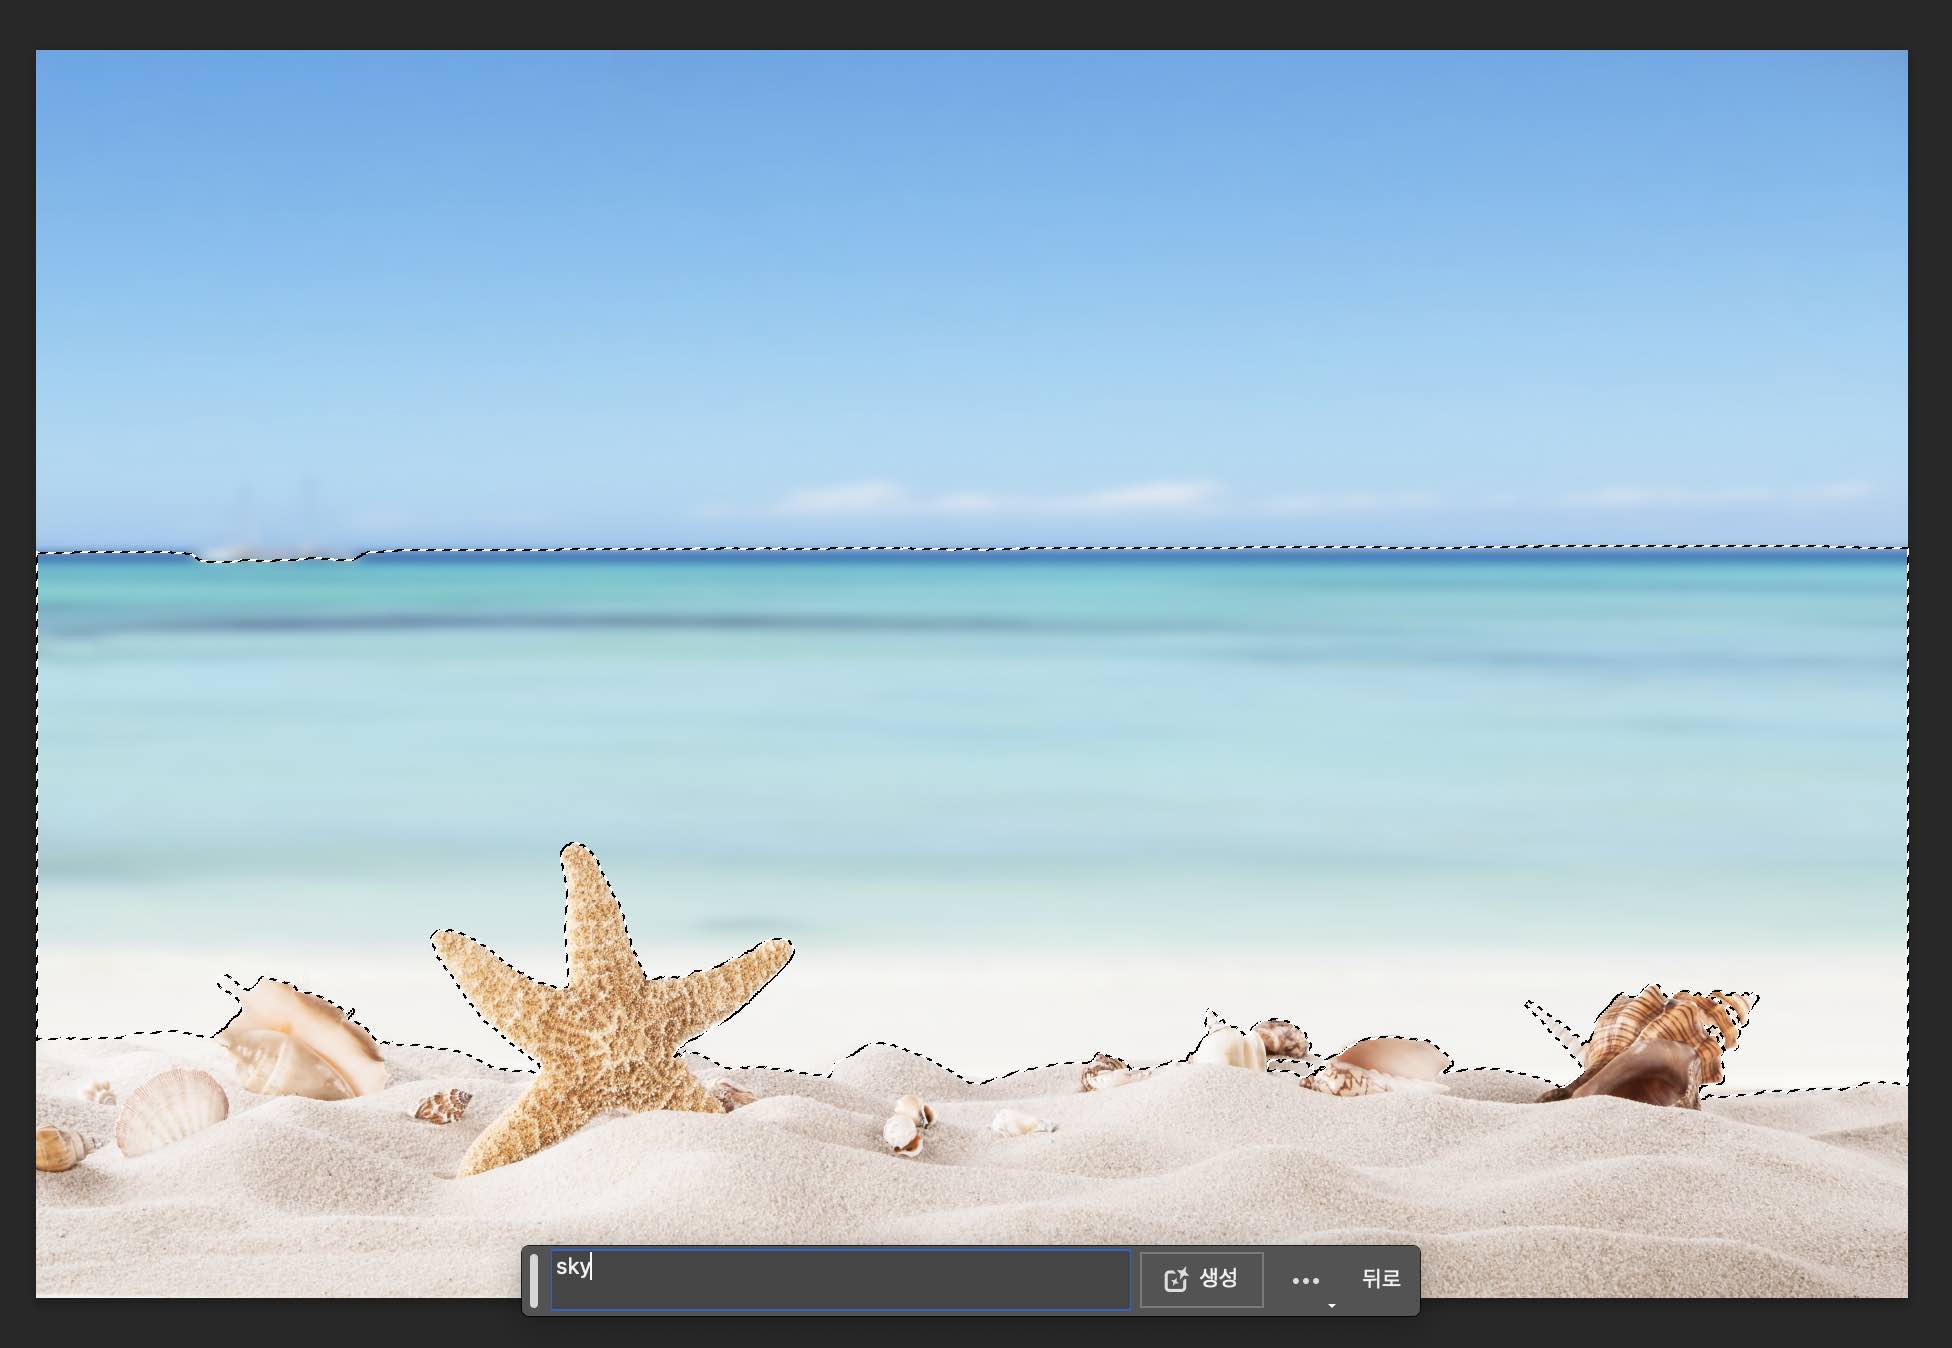Image resolution: width=1952 pixels, height=1348 pixels.
Task: Click the large striped conch shell at right
Action: click(x=1655, y=1045)
